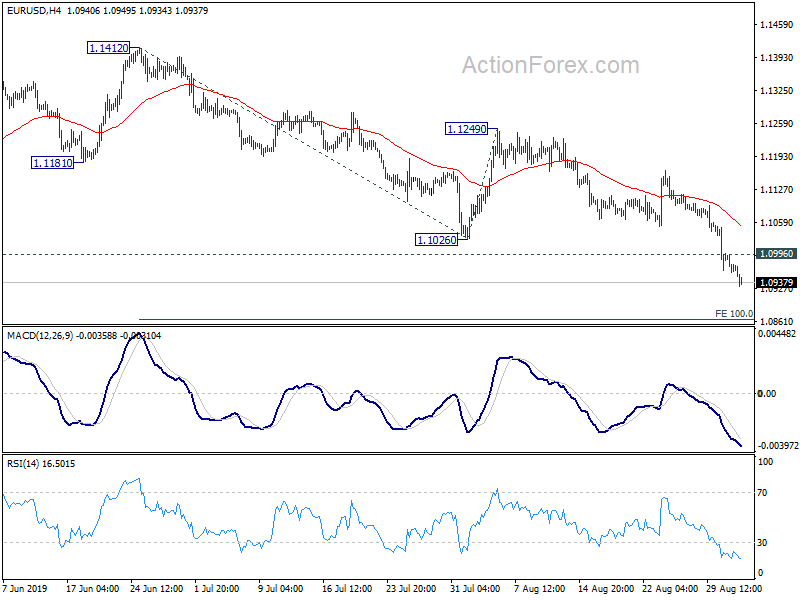Click the 23 Jul 20:00 date label
800x600 pixels.
pos(411,589)
